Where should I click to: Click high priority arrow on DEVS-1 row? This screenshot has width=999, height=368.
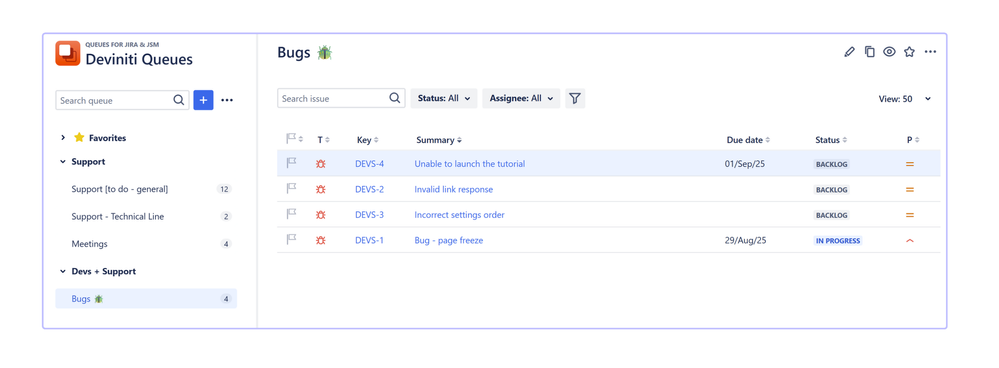[910, 241]
